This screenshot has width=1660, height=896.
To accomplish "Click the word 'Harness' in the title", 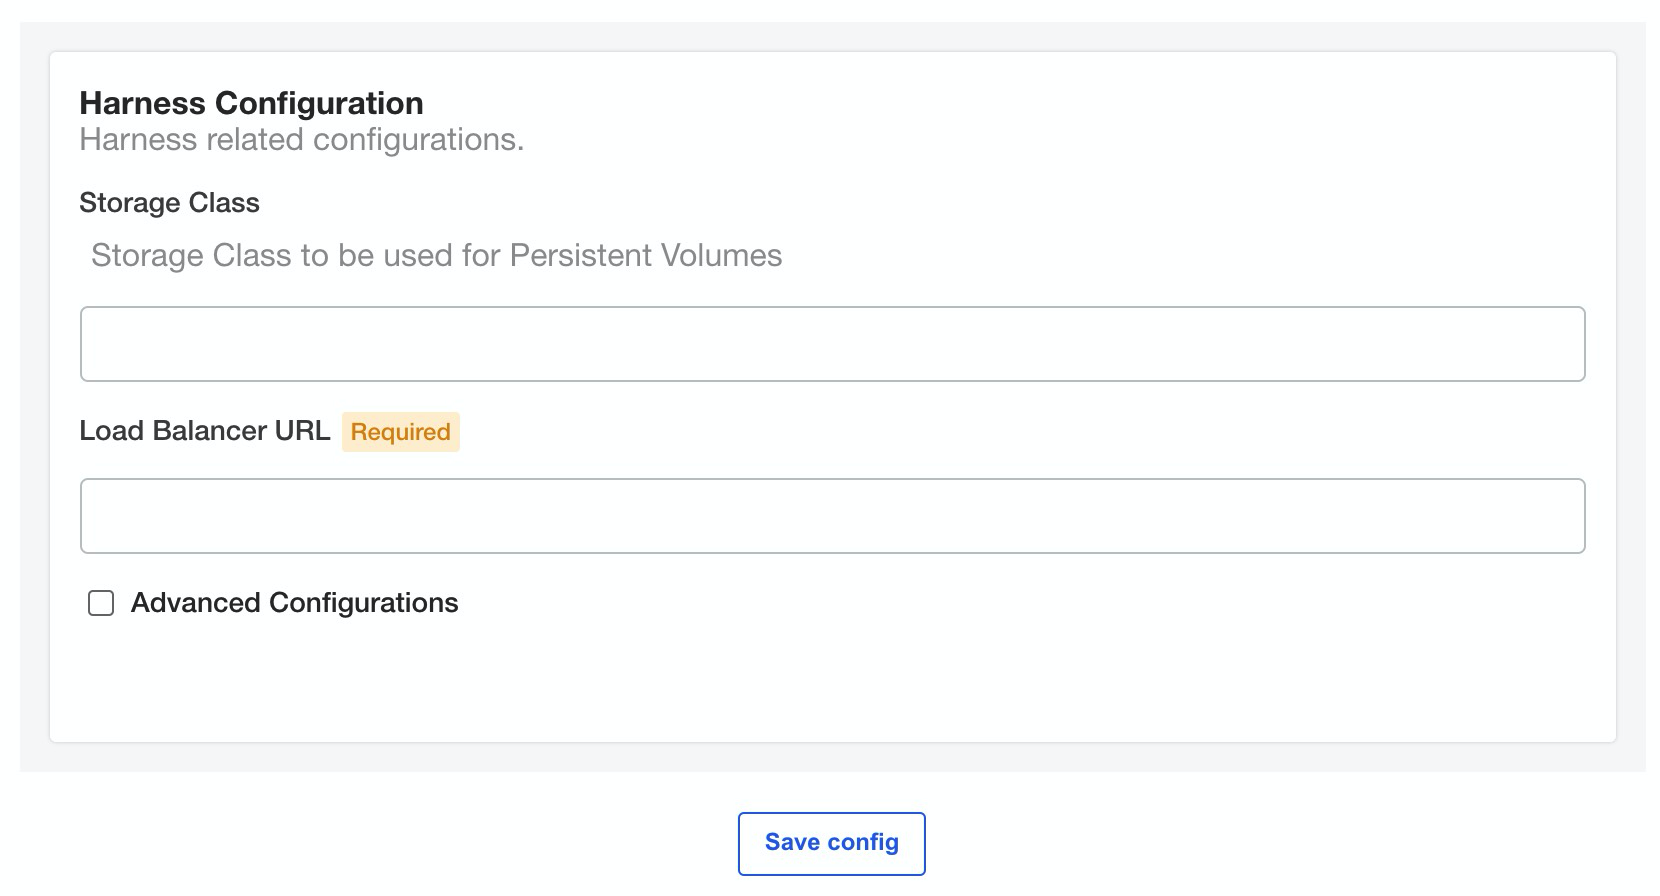I will (x=143, y=103).
